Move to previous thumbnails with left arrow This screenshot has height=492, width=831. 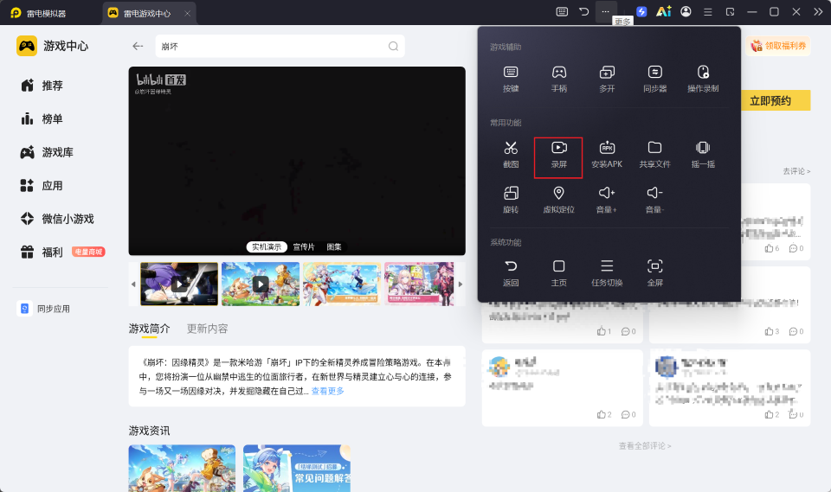pos(133,284)
